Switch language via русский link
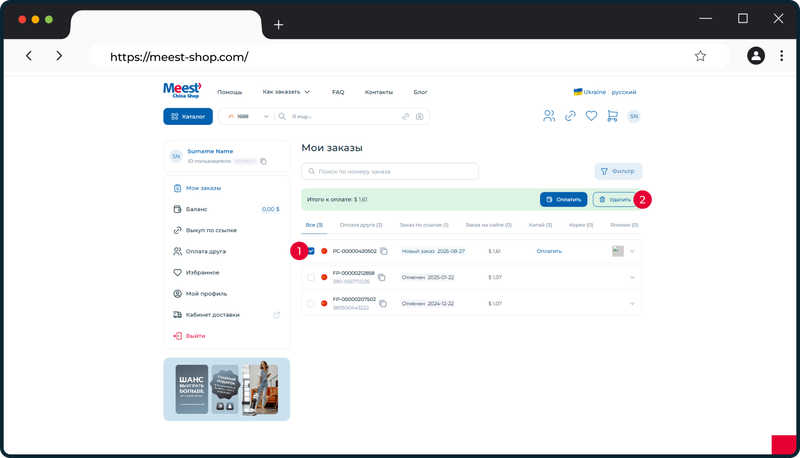The image size is (800, 458). point(624,92)
